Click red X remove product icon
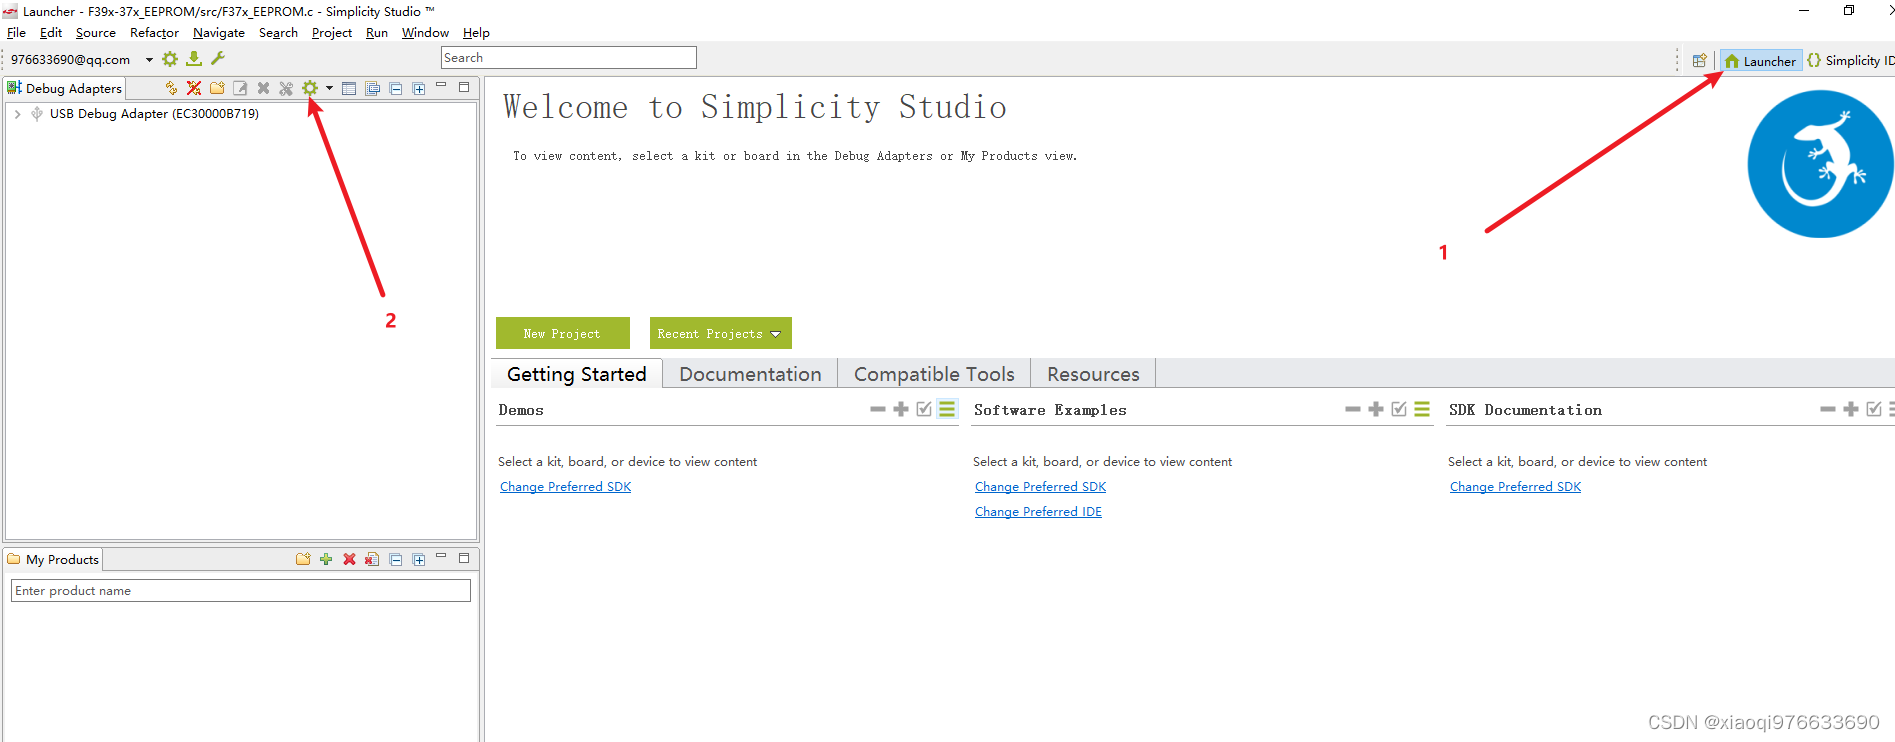Image resolution: width=1895 pixels, height=742 pixels. (x=349, y=559)
